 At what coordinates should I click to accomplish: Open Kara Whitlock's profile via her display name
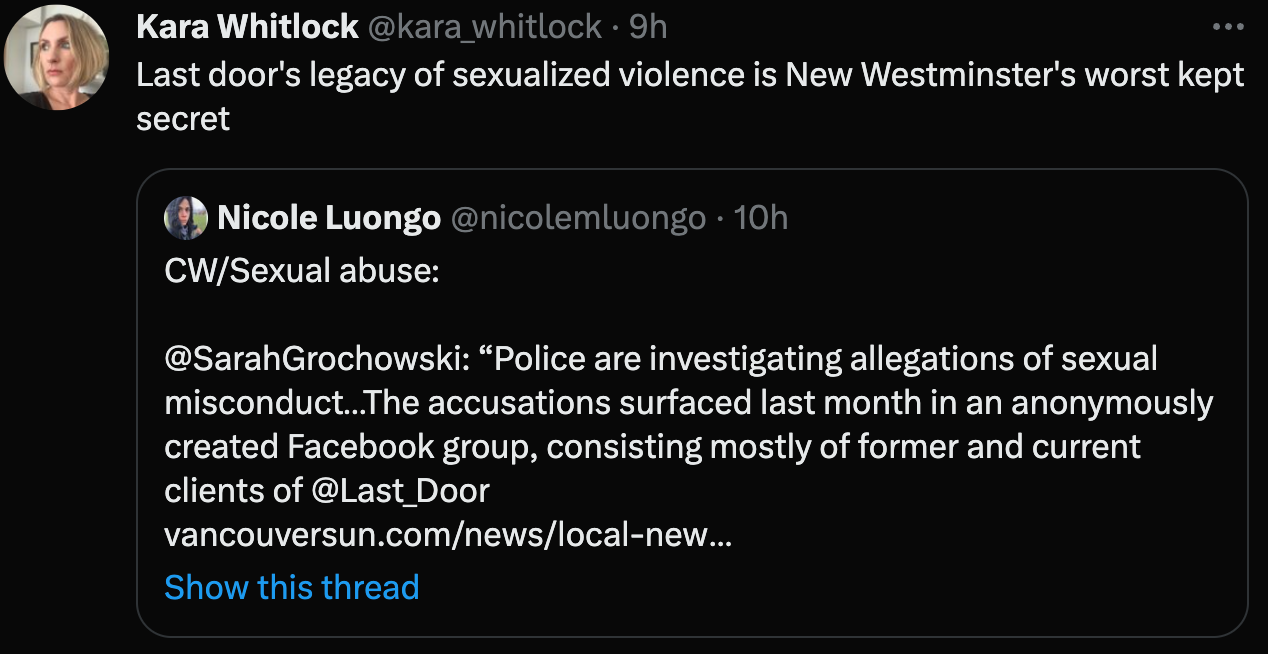tap(249, 27)
